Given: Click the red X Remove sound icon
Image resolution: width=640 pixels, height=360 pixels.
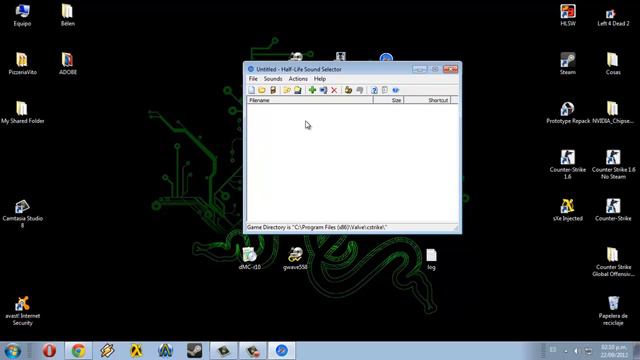Looking at the screenshot, I should 334,90.
